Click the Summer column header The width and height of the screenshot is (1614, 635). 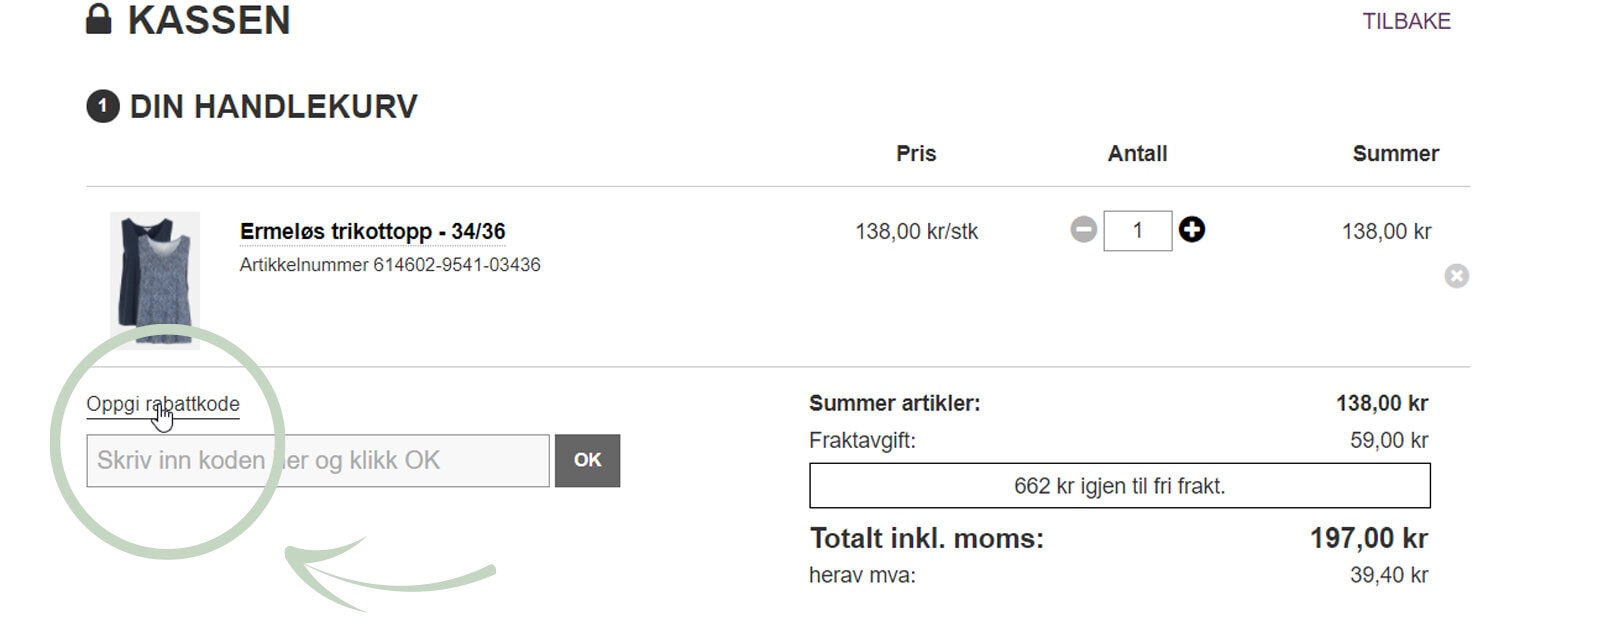[x=1395, y=154]
